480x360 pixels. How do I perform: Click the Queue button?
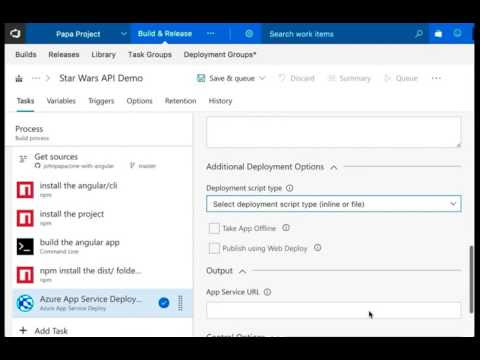tap(401, 78)
